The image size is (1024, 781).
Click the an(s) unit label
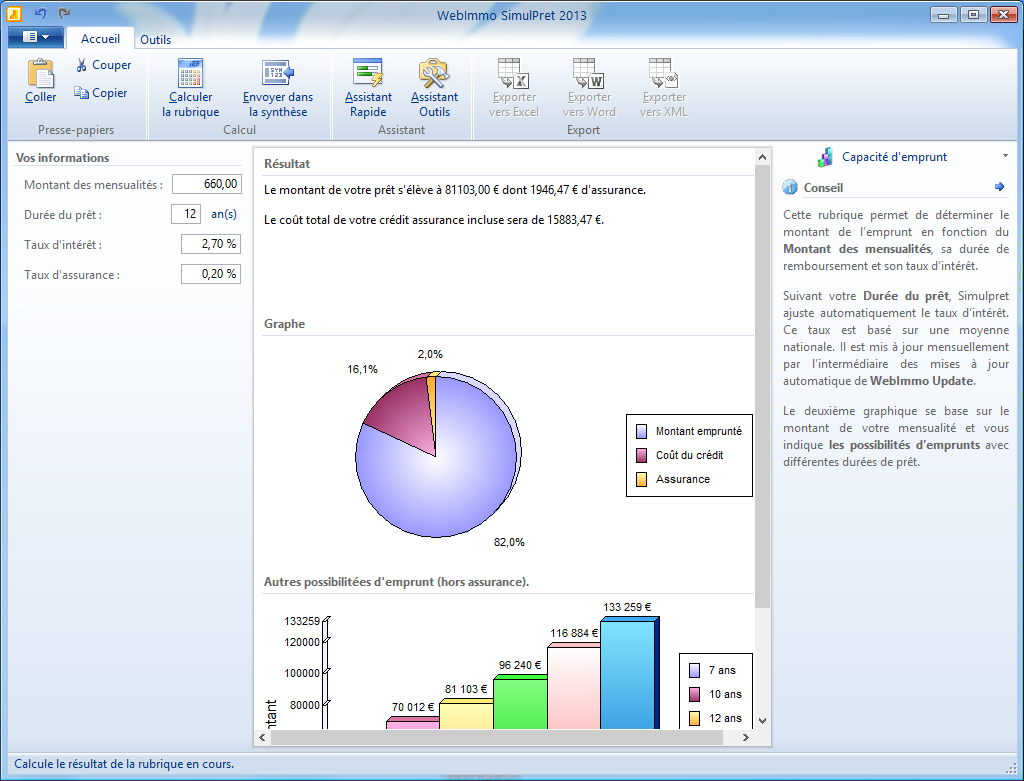click(x=224, y=214)
